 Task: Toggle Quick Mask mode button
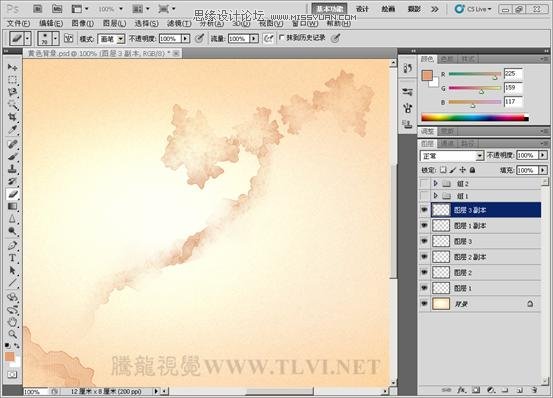click(x=12, y=374)
